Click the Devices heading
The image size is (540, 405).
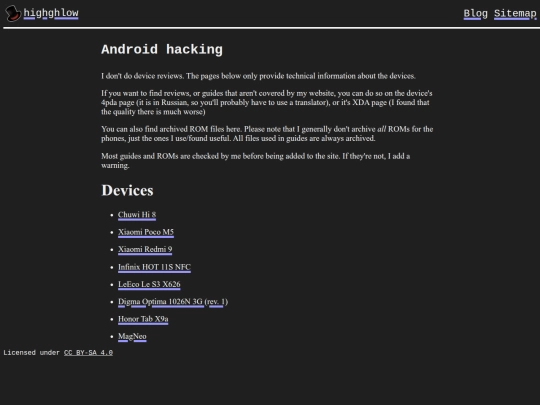(127, 190)
